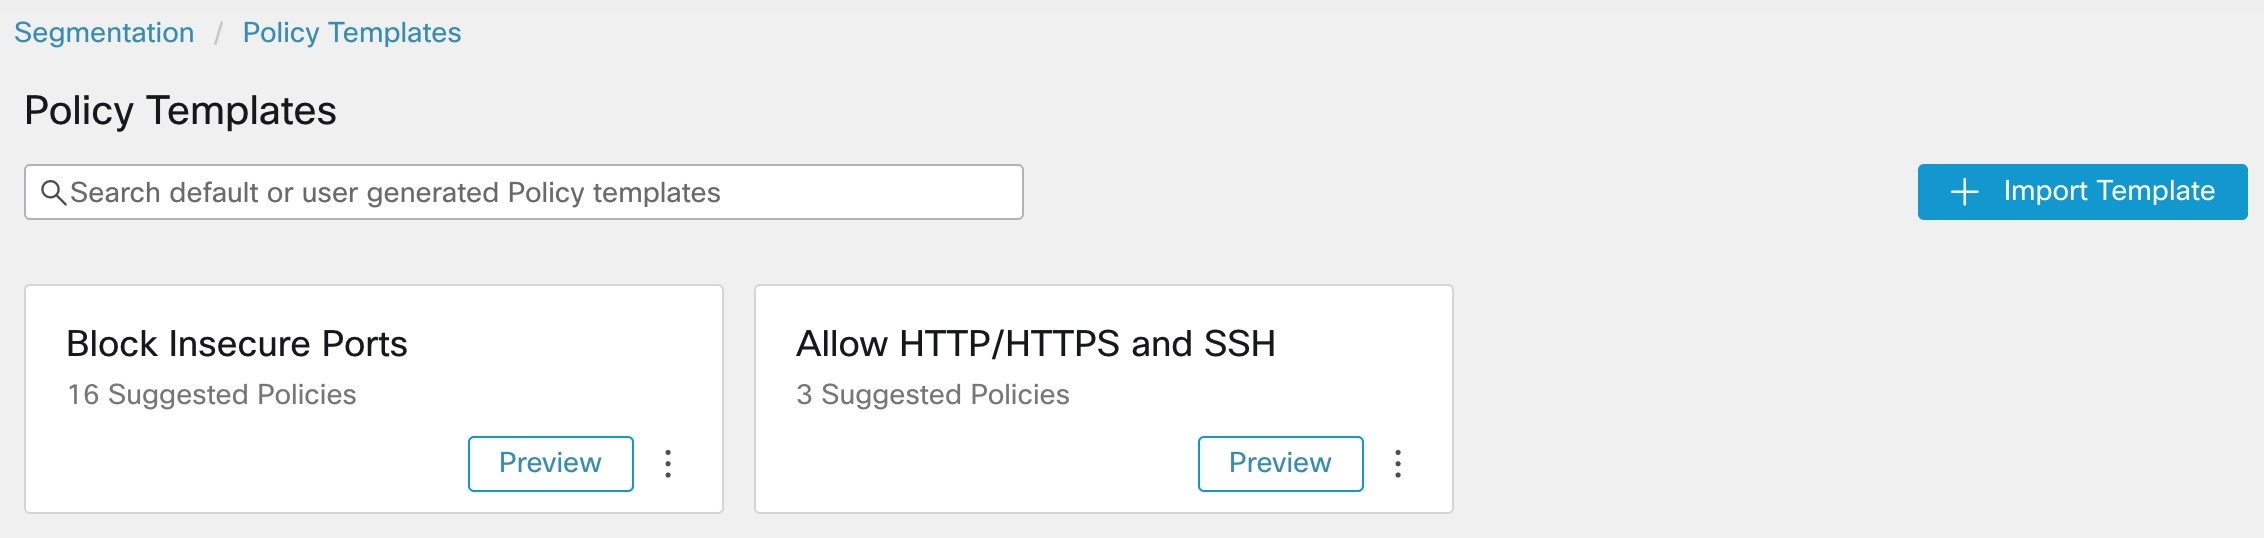
Task: Click the 3 Suggested Policies text
Action: tap(933, 395)
